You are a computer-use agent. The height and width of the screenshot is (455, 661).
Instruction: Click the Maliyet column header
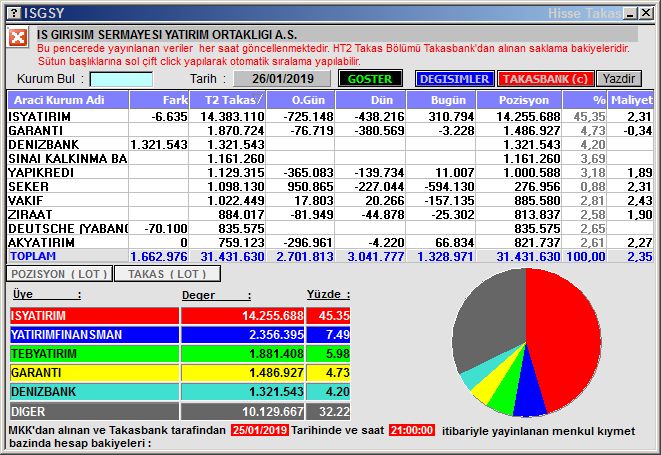click(x=631, y=100)
